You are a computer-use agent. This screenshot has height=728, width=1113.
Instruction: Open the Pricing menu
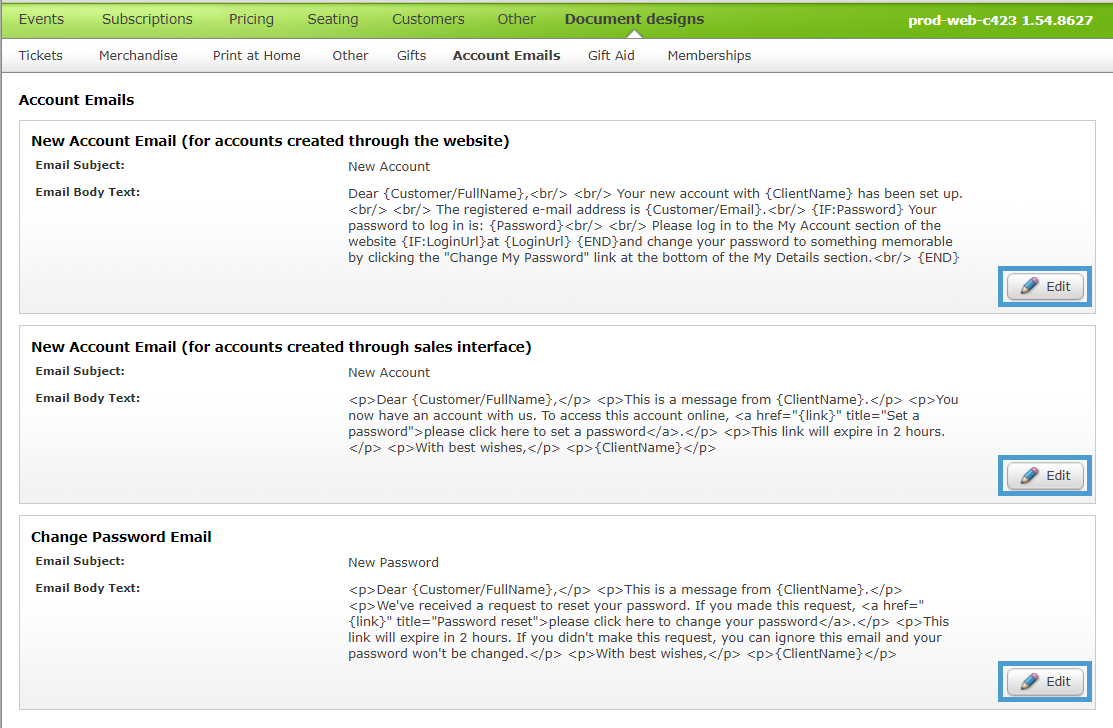(x=251, y=19)
